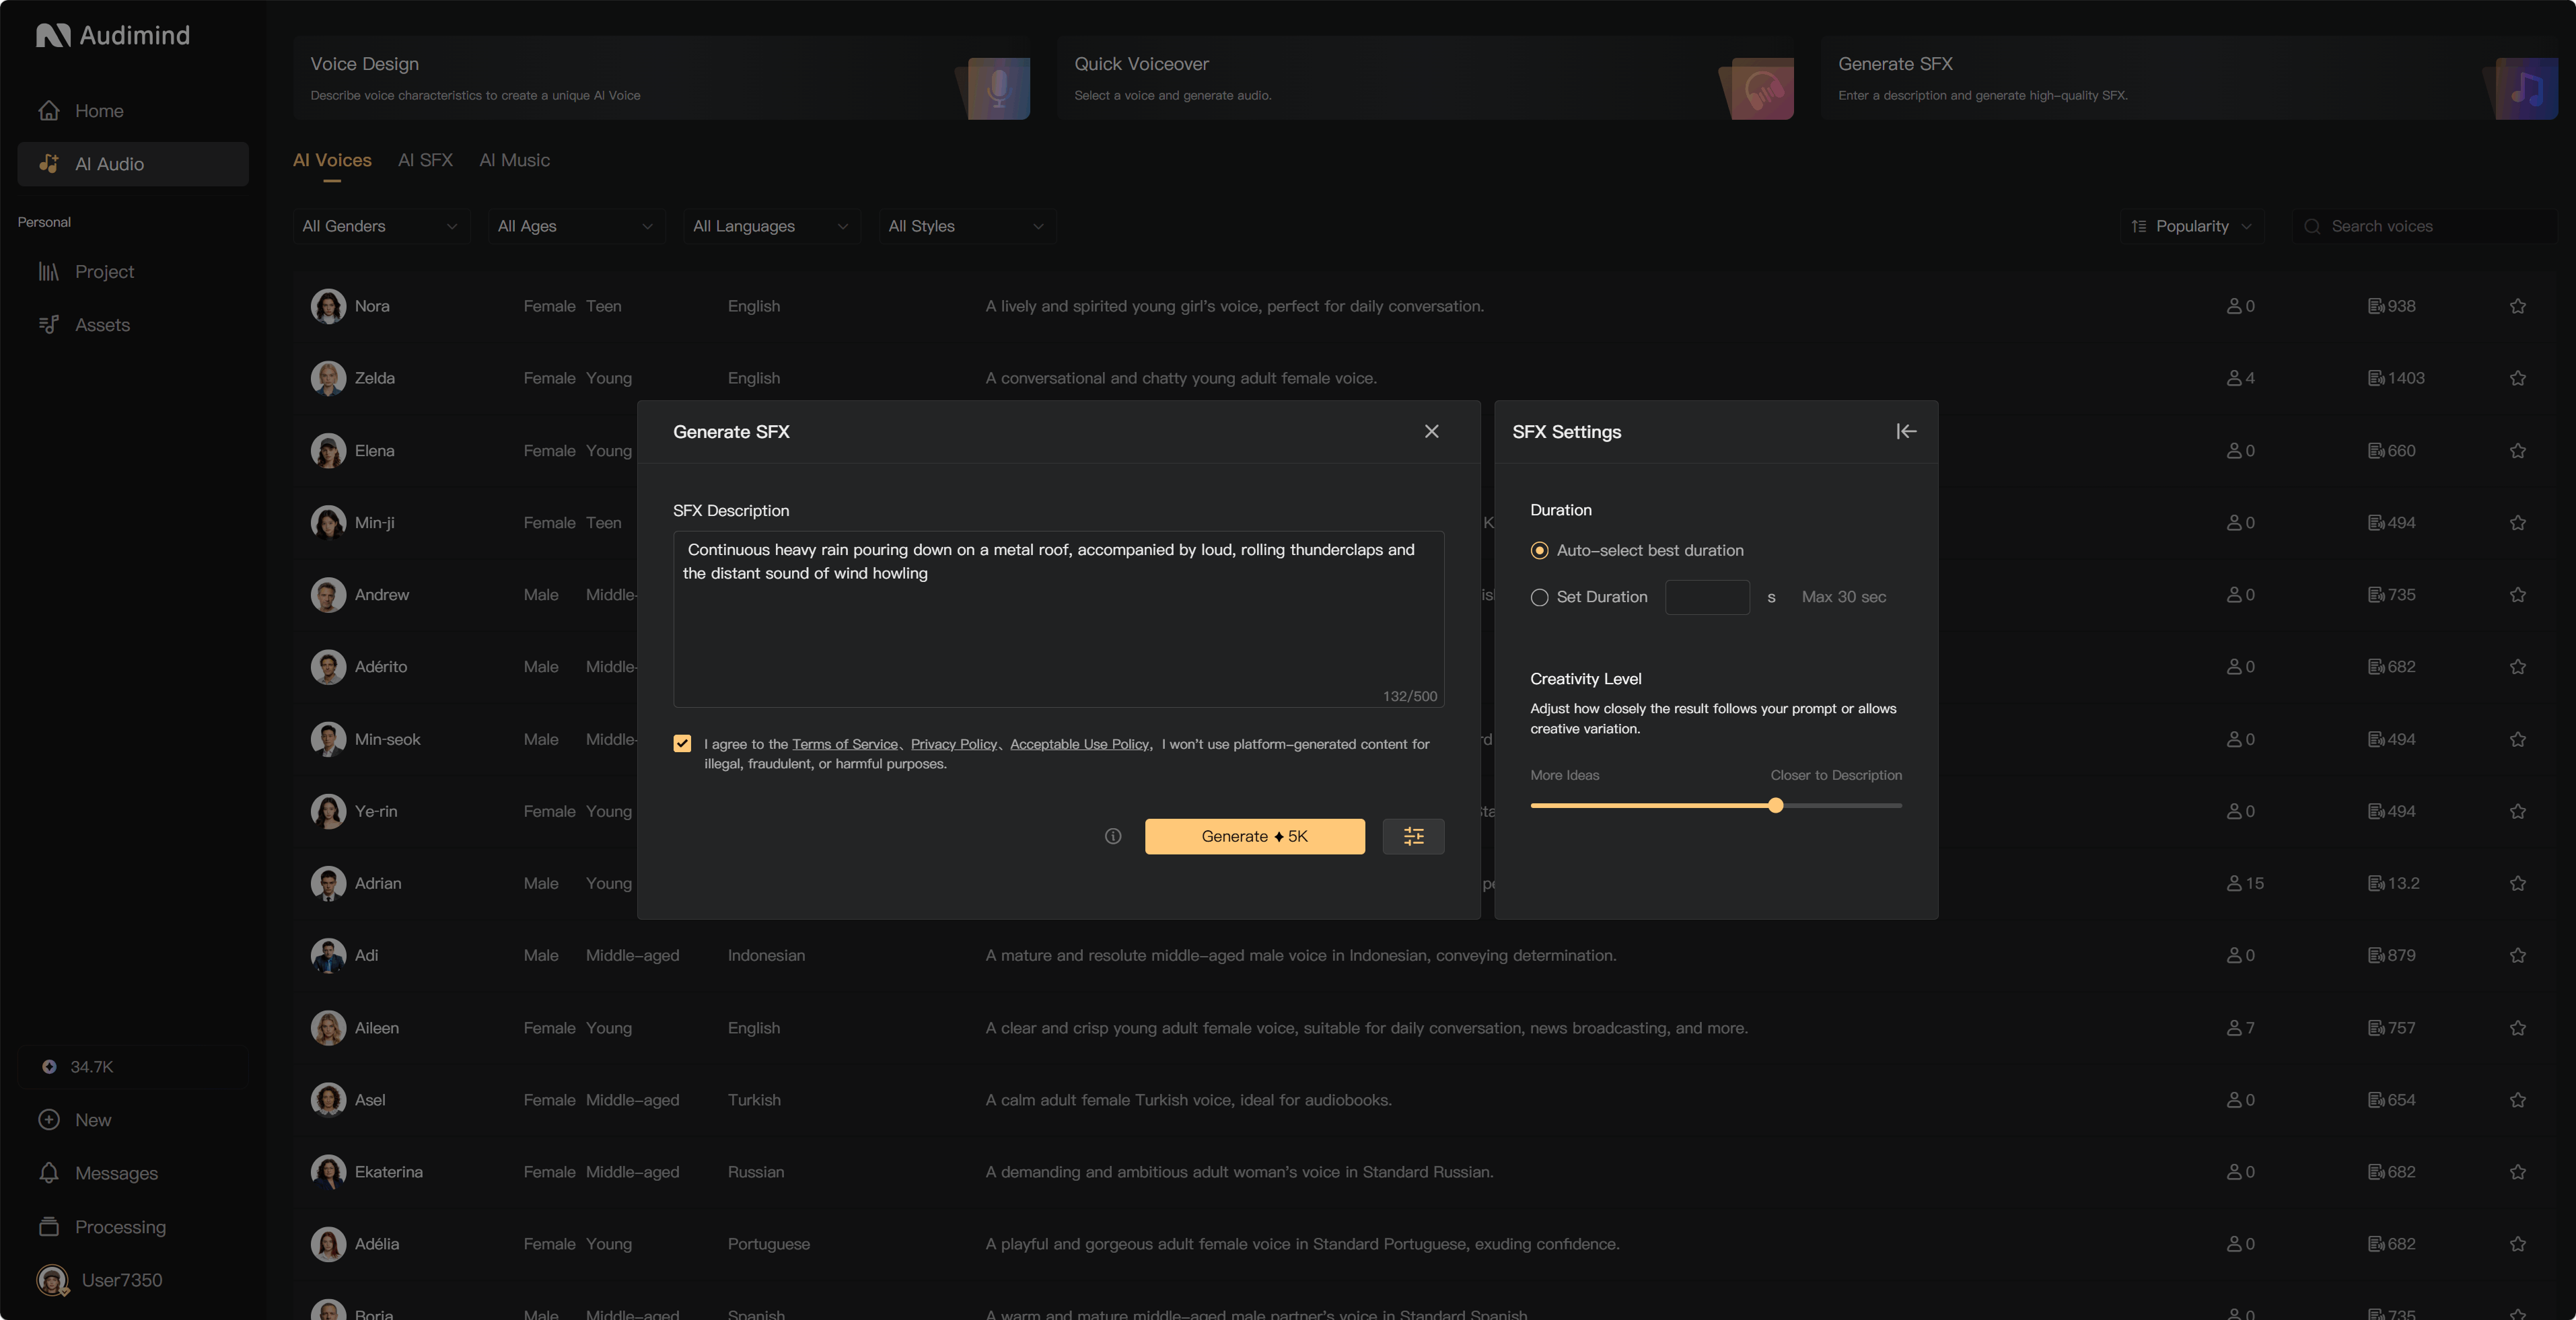Open the Privacy Policy link
This screenshot has width=2576, height=1320.
[x=954, y=744]
